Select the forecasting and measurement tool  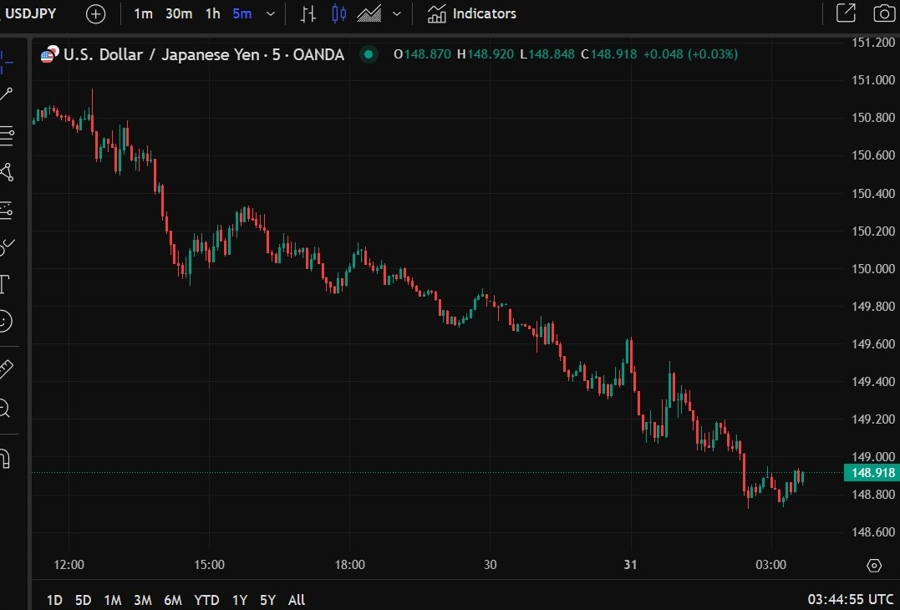[x=6, y=210]
